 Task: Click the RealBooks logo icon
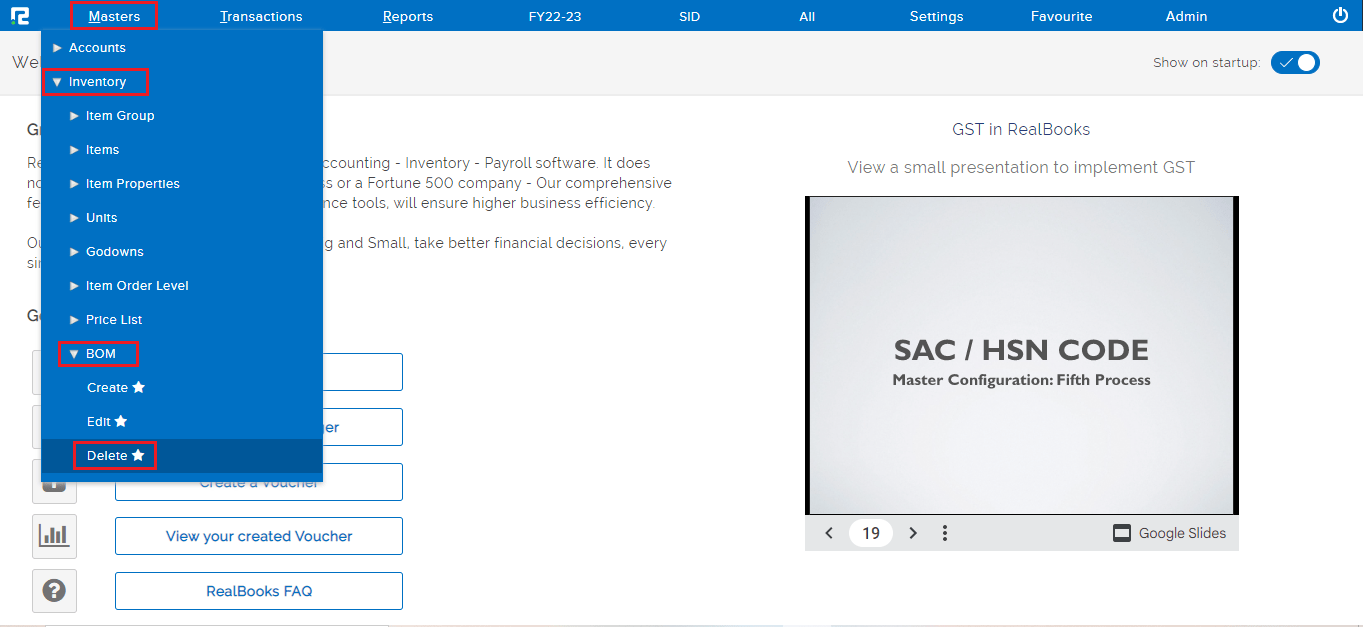pyautogui.click(x=20, y=16)
